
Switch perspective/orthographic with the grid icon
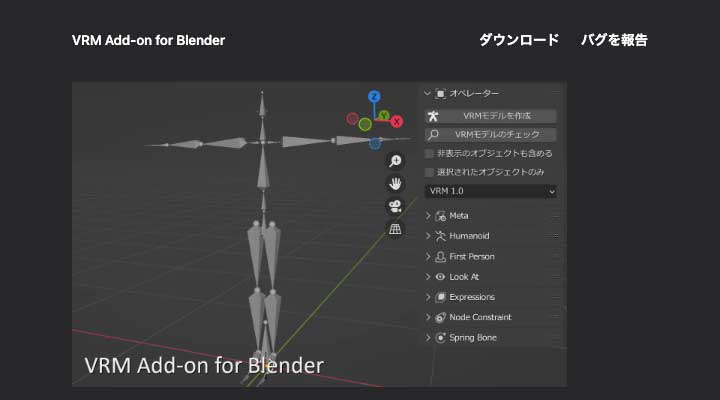coord(395,229)
